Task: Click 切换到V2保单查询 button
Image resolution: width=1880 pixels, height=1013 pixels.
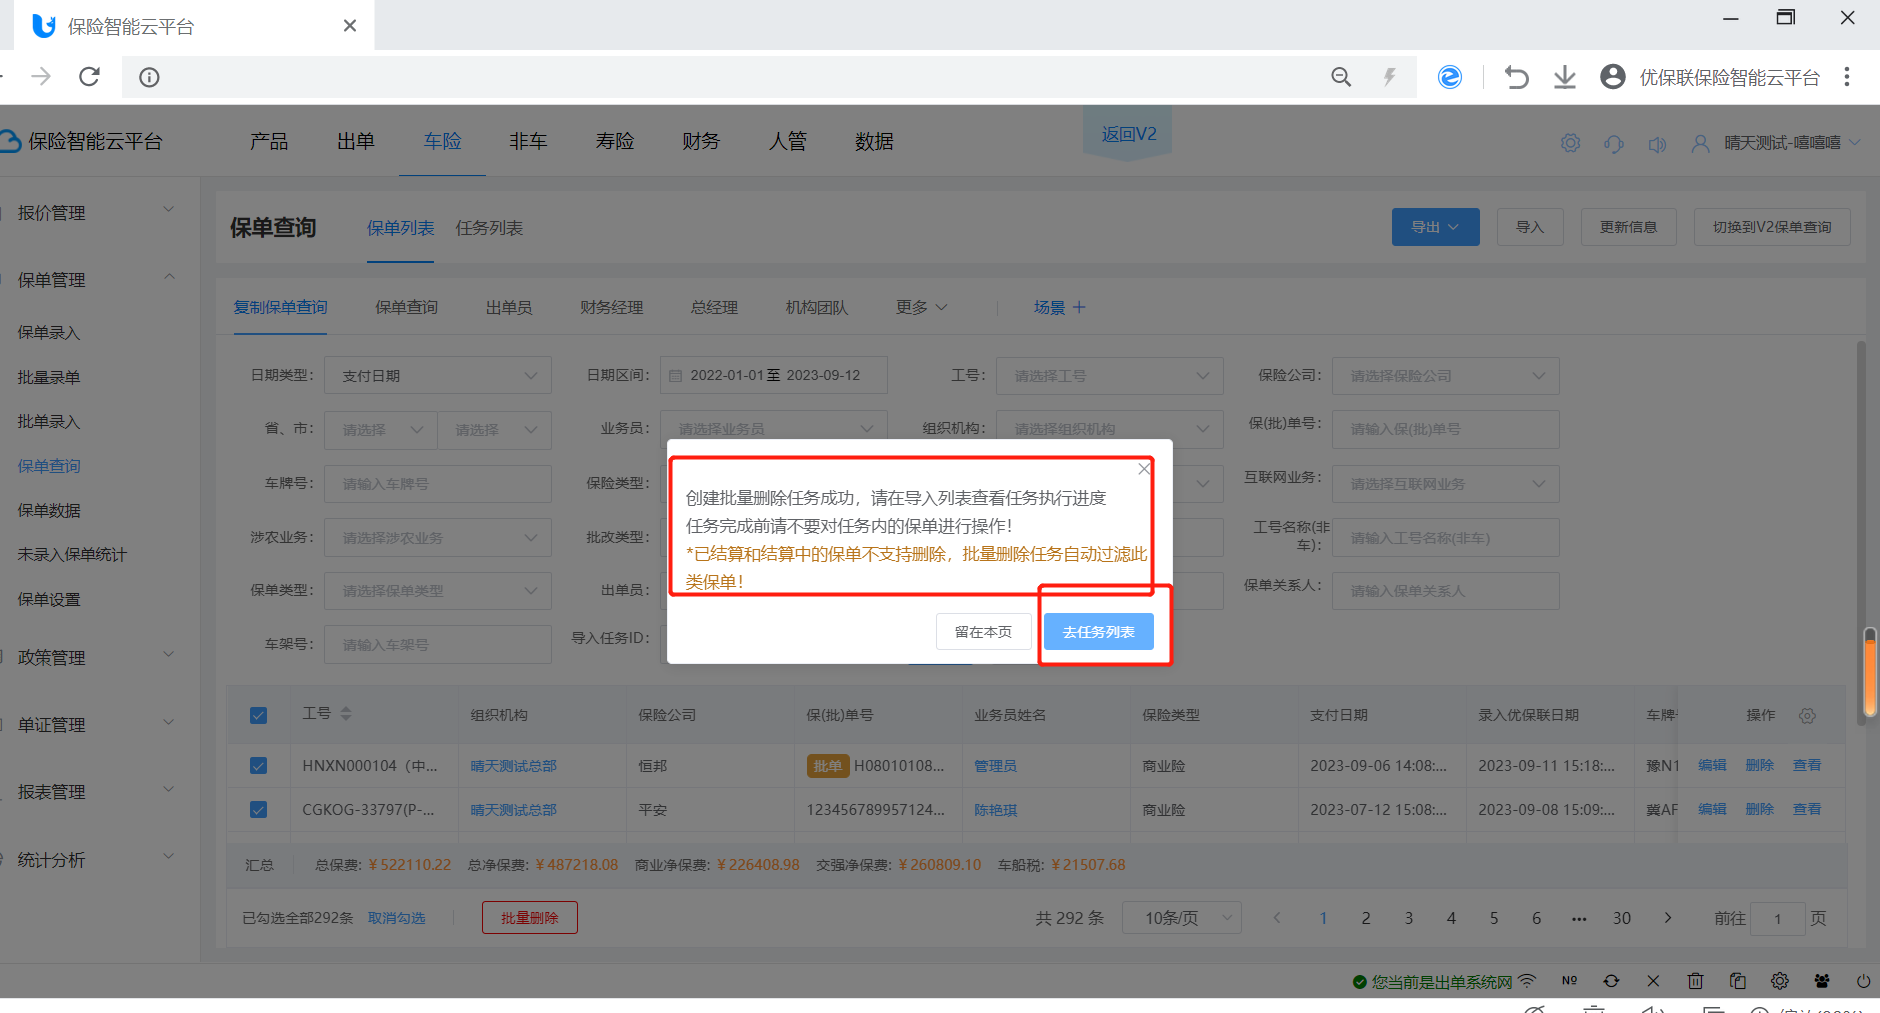Action: (x=1772, y=227)
